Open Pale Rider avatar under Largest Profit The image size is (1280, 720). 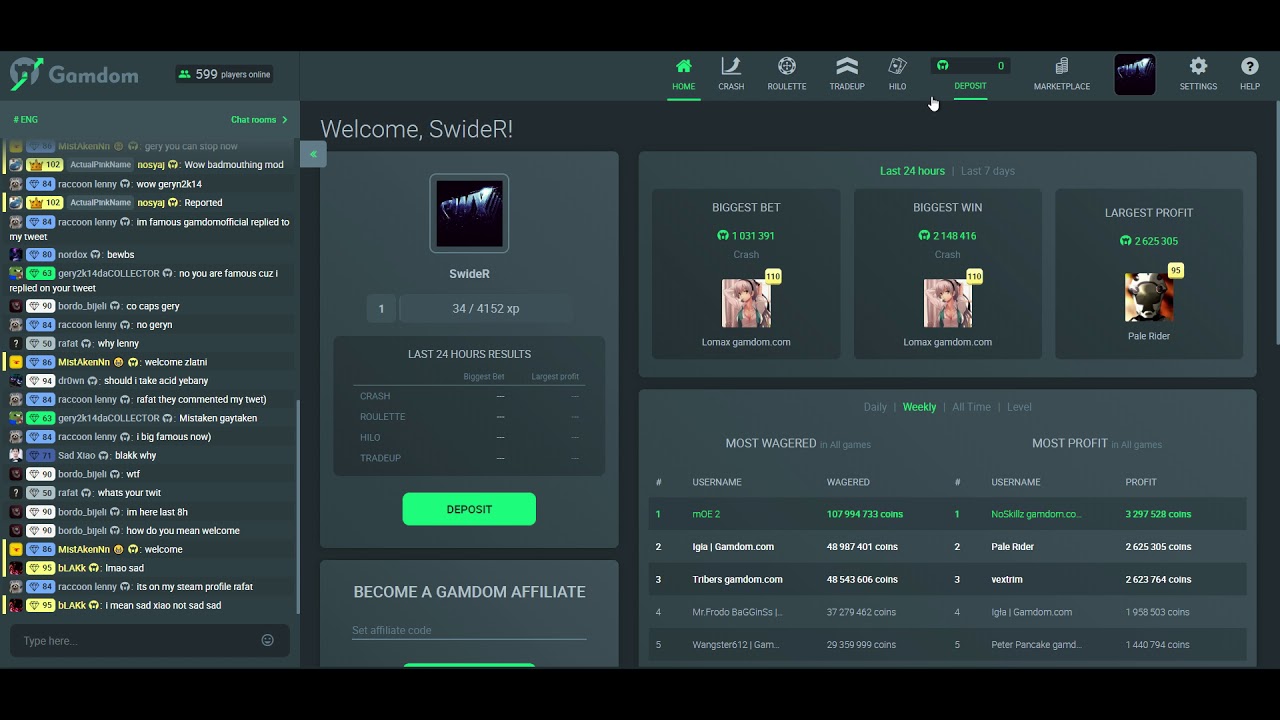coord(1149,297)
